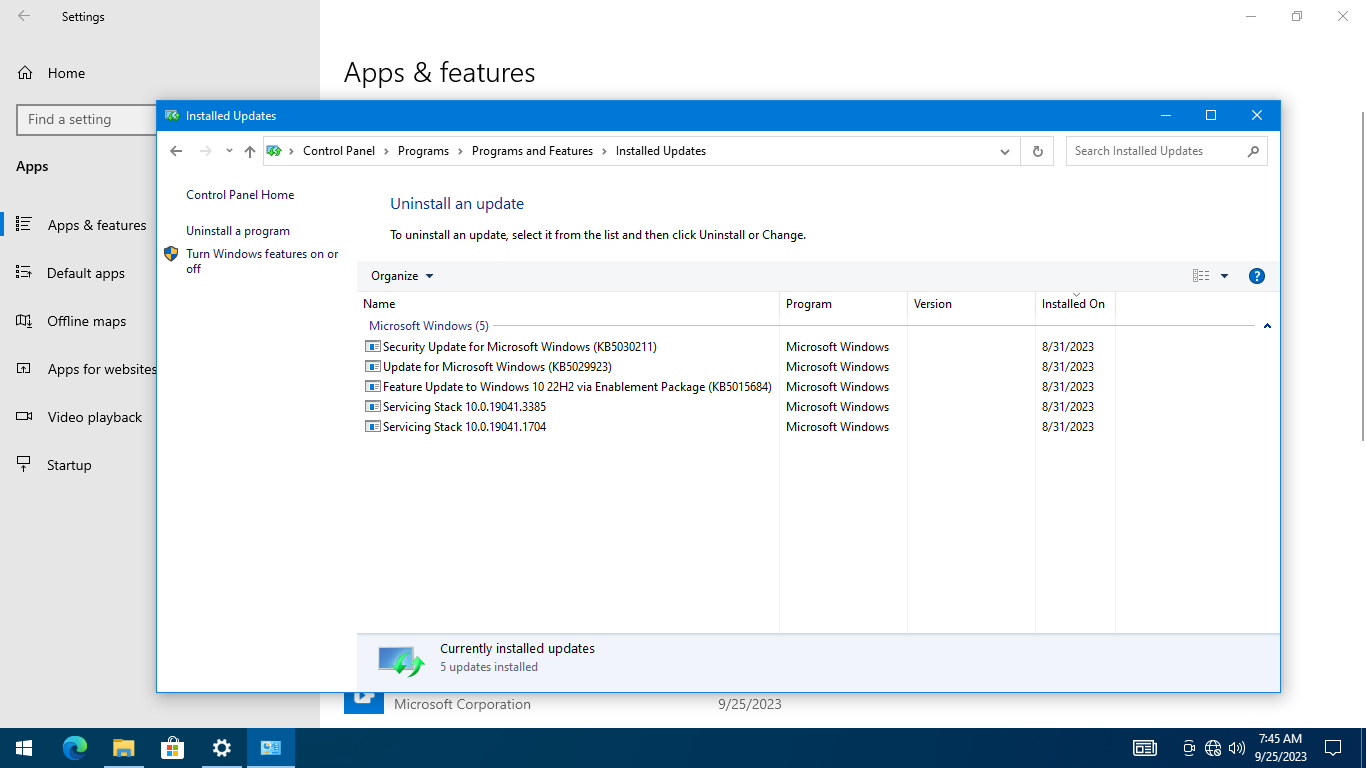Click Turn Windows features on or off

(x=262, y=261)
